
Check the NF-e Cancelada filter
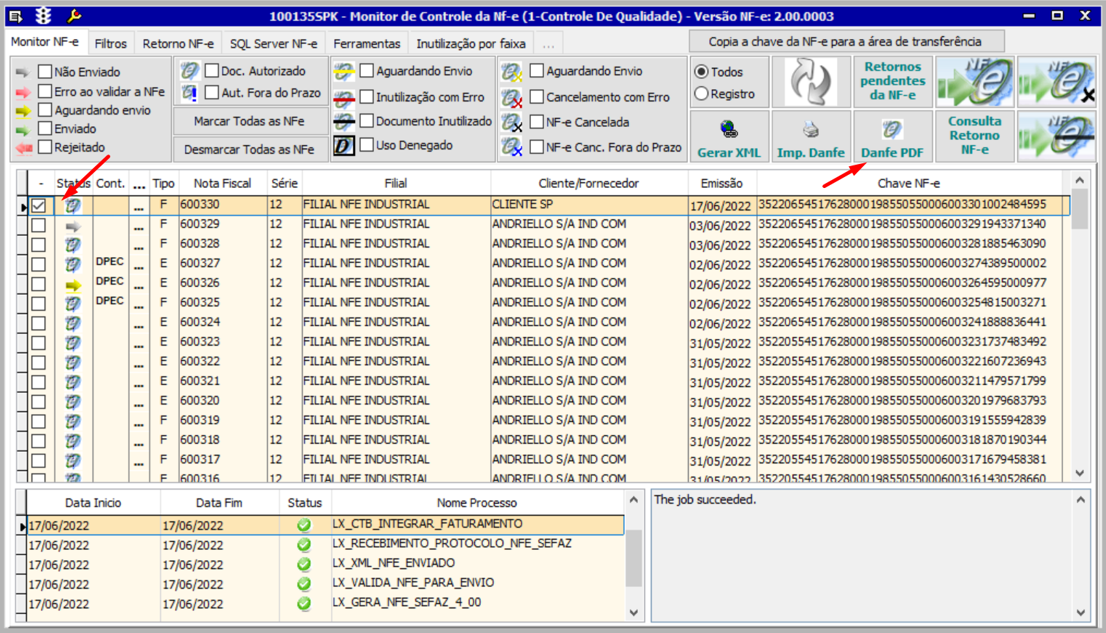[x=537, y=123]
